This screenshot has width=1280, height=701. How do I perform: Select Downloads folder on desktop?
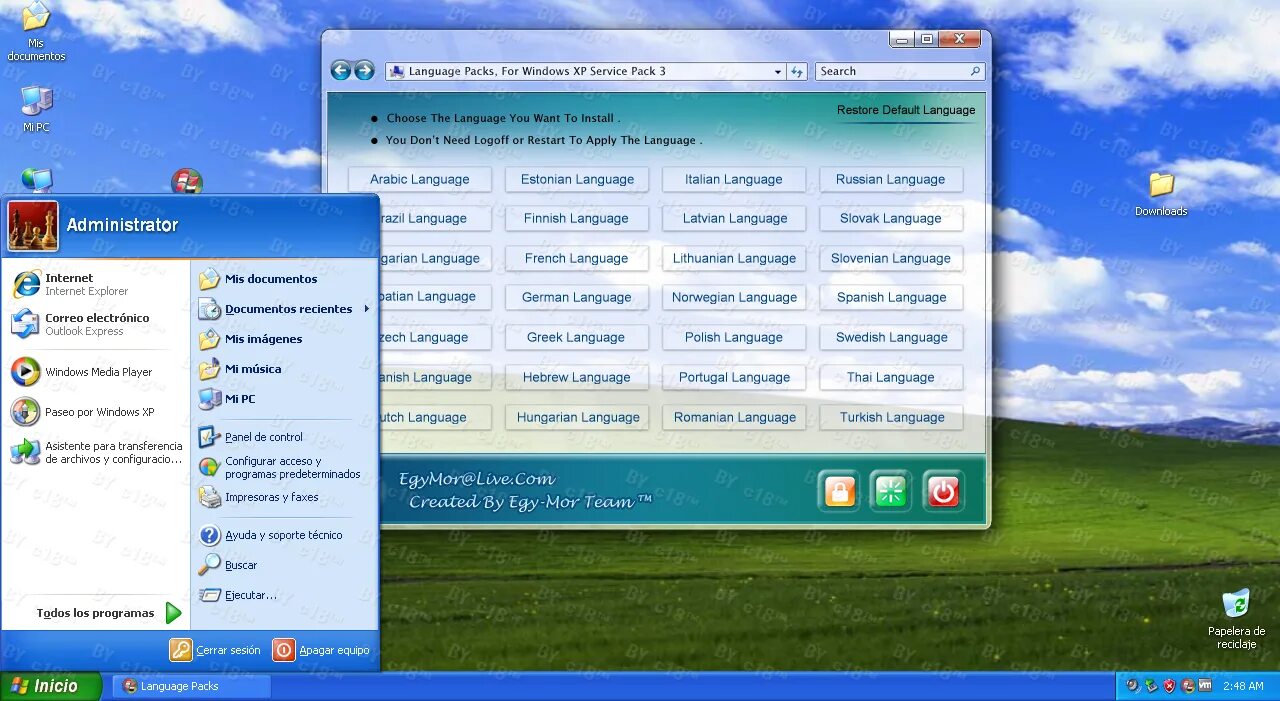(1161, 193)
